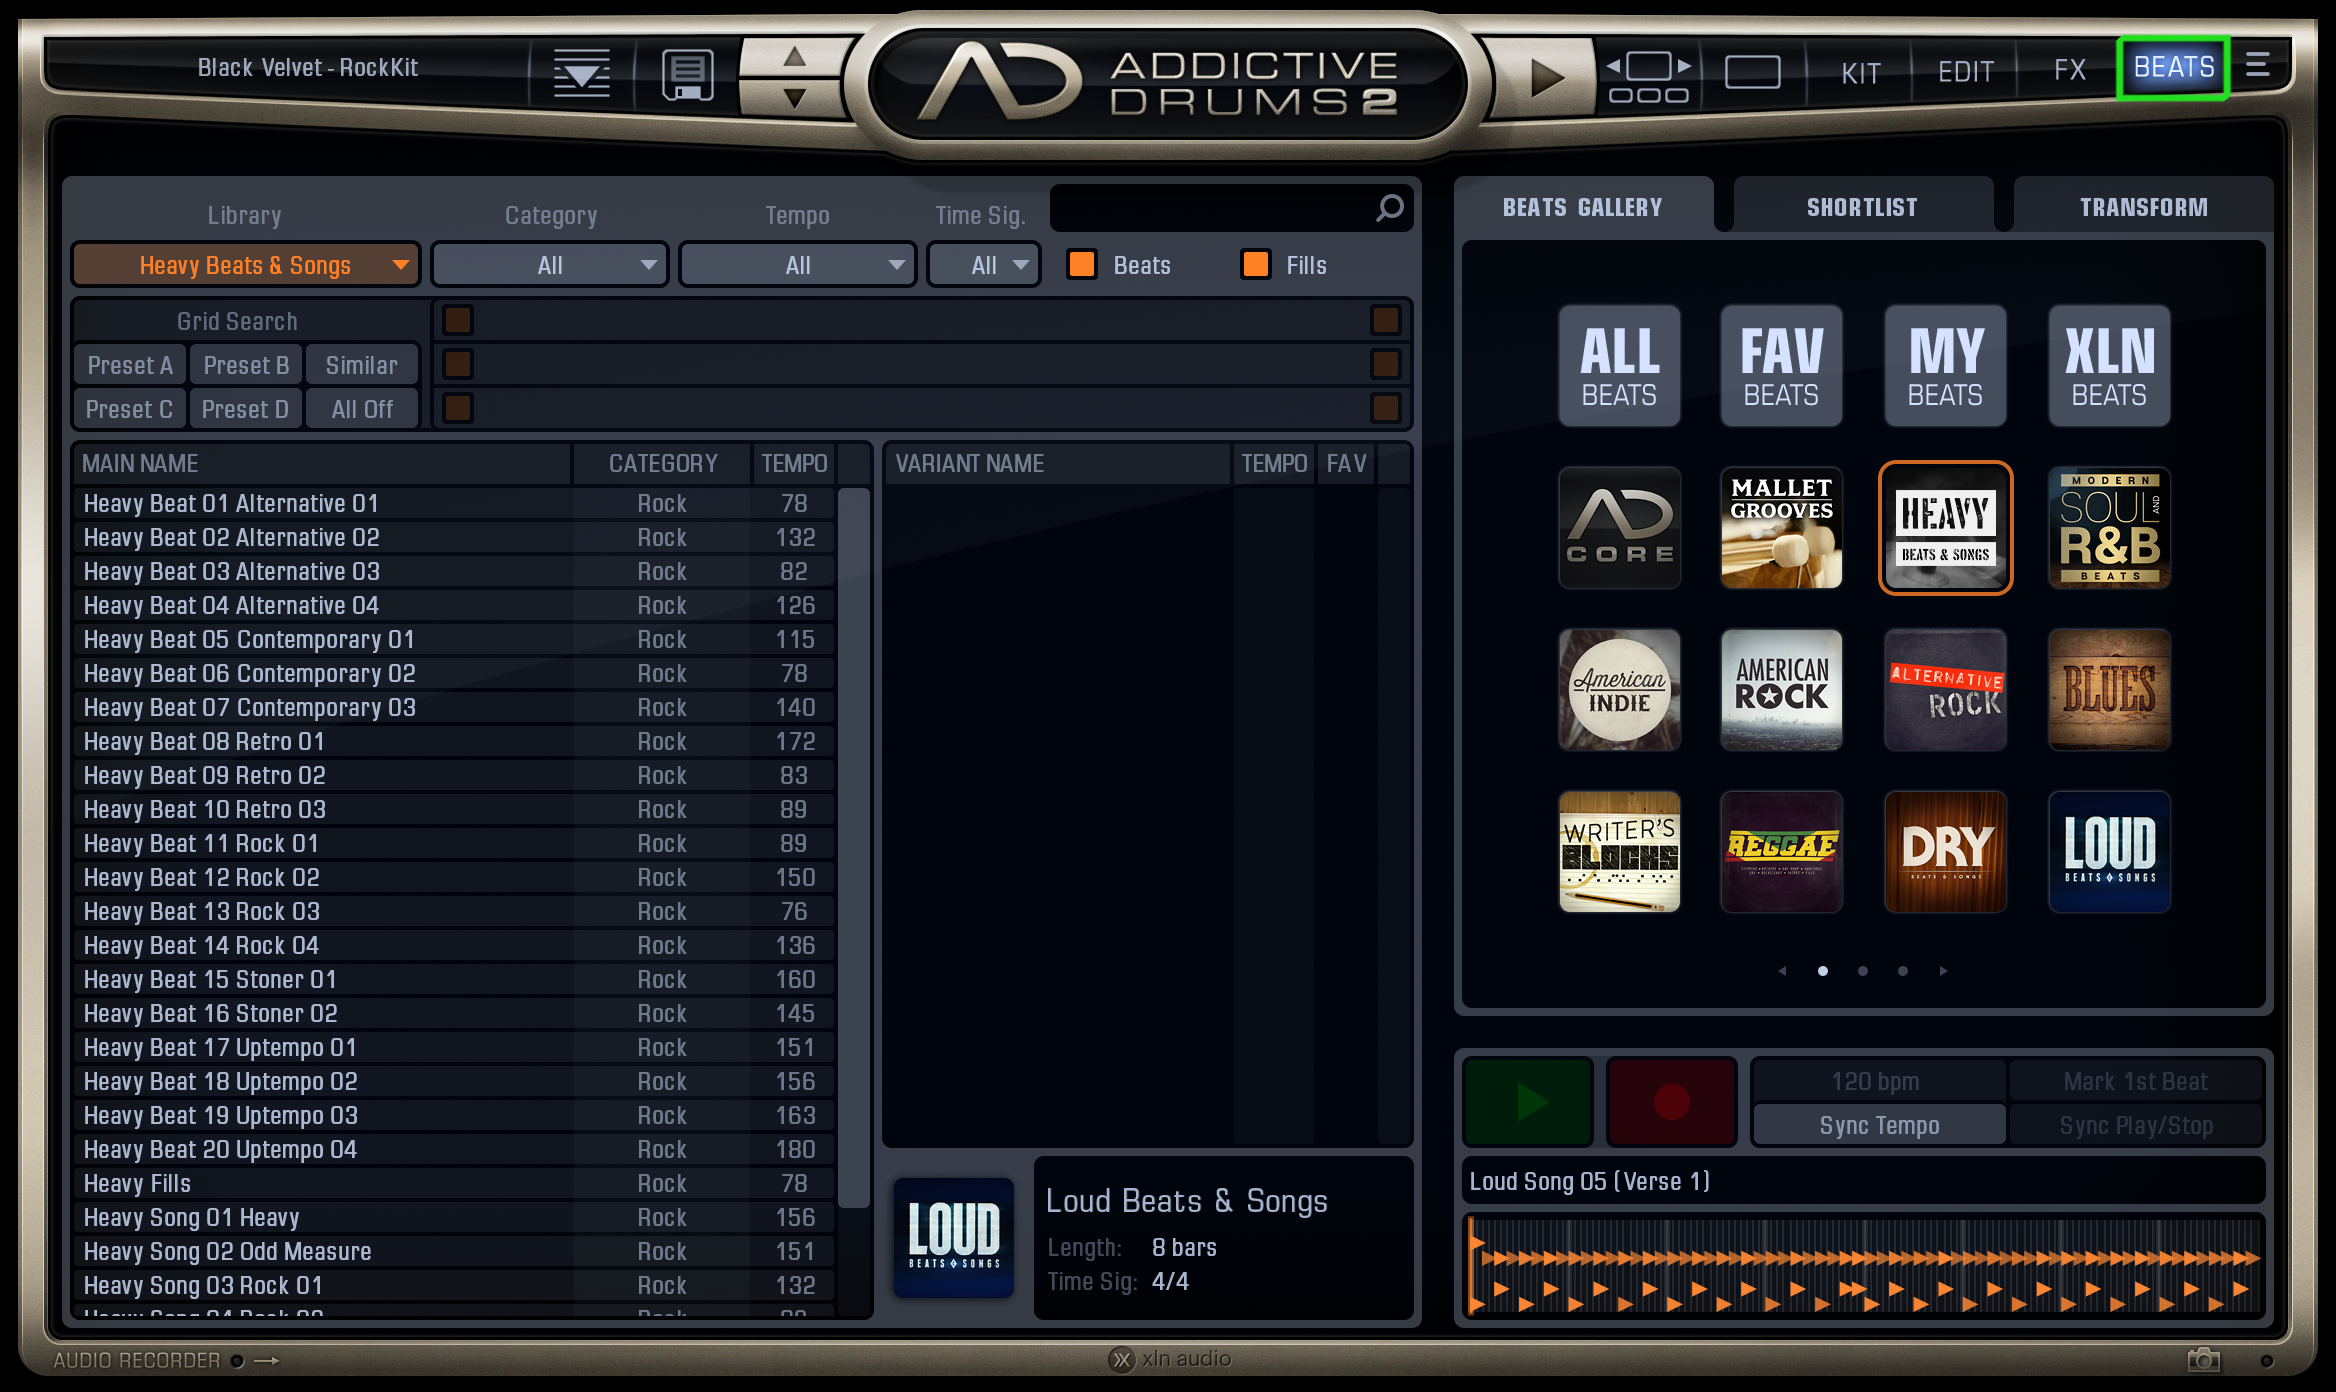Switch to the FX page

(2069, 70)
